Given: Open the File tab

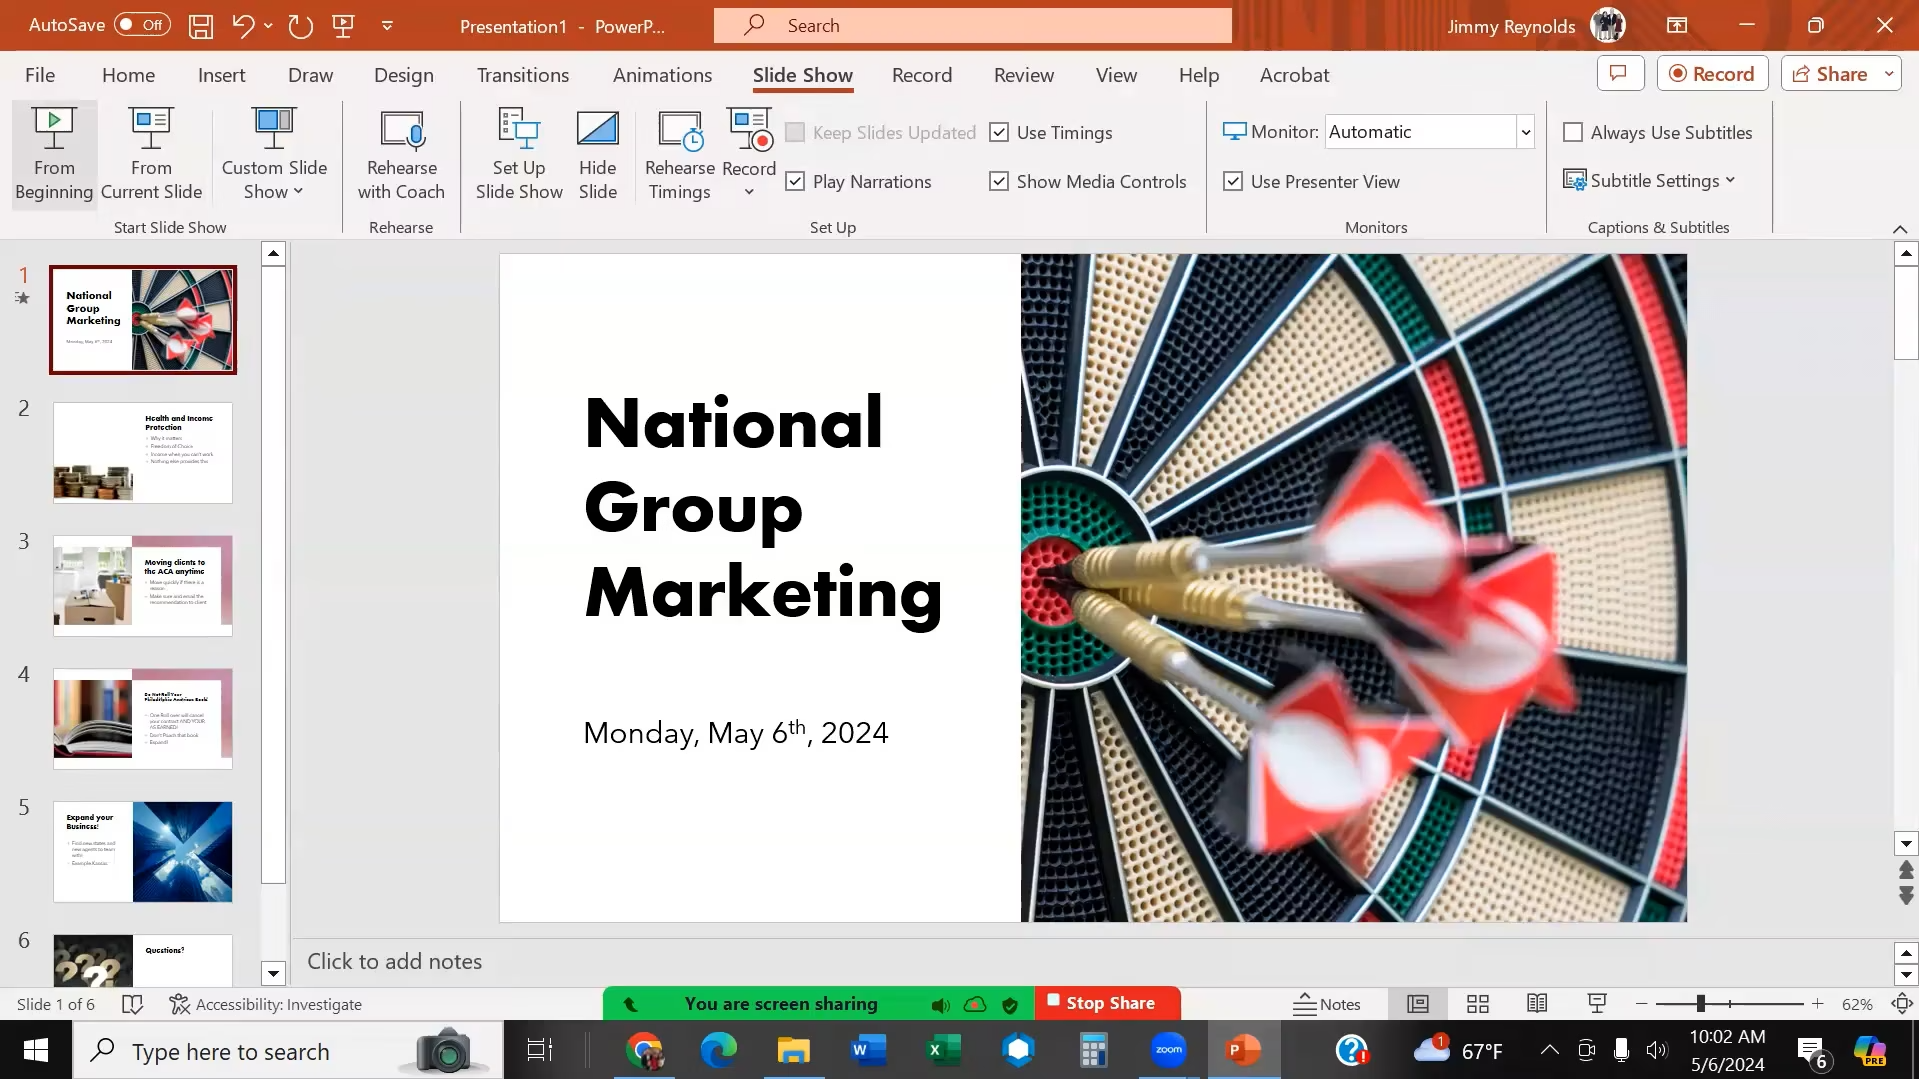Looking at the screenshot, I should [x=40, y=75].
